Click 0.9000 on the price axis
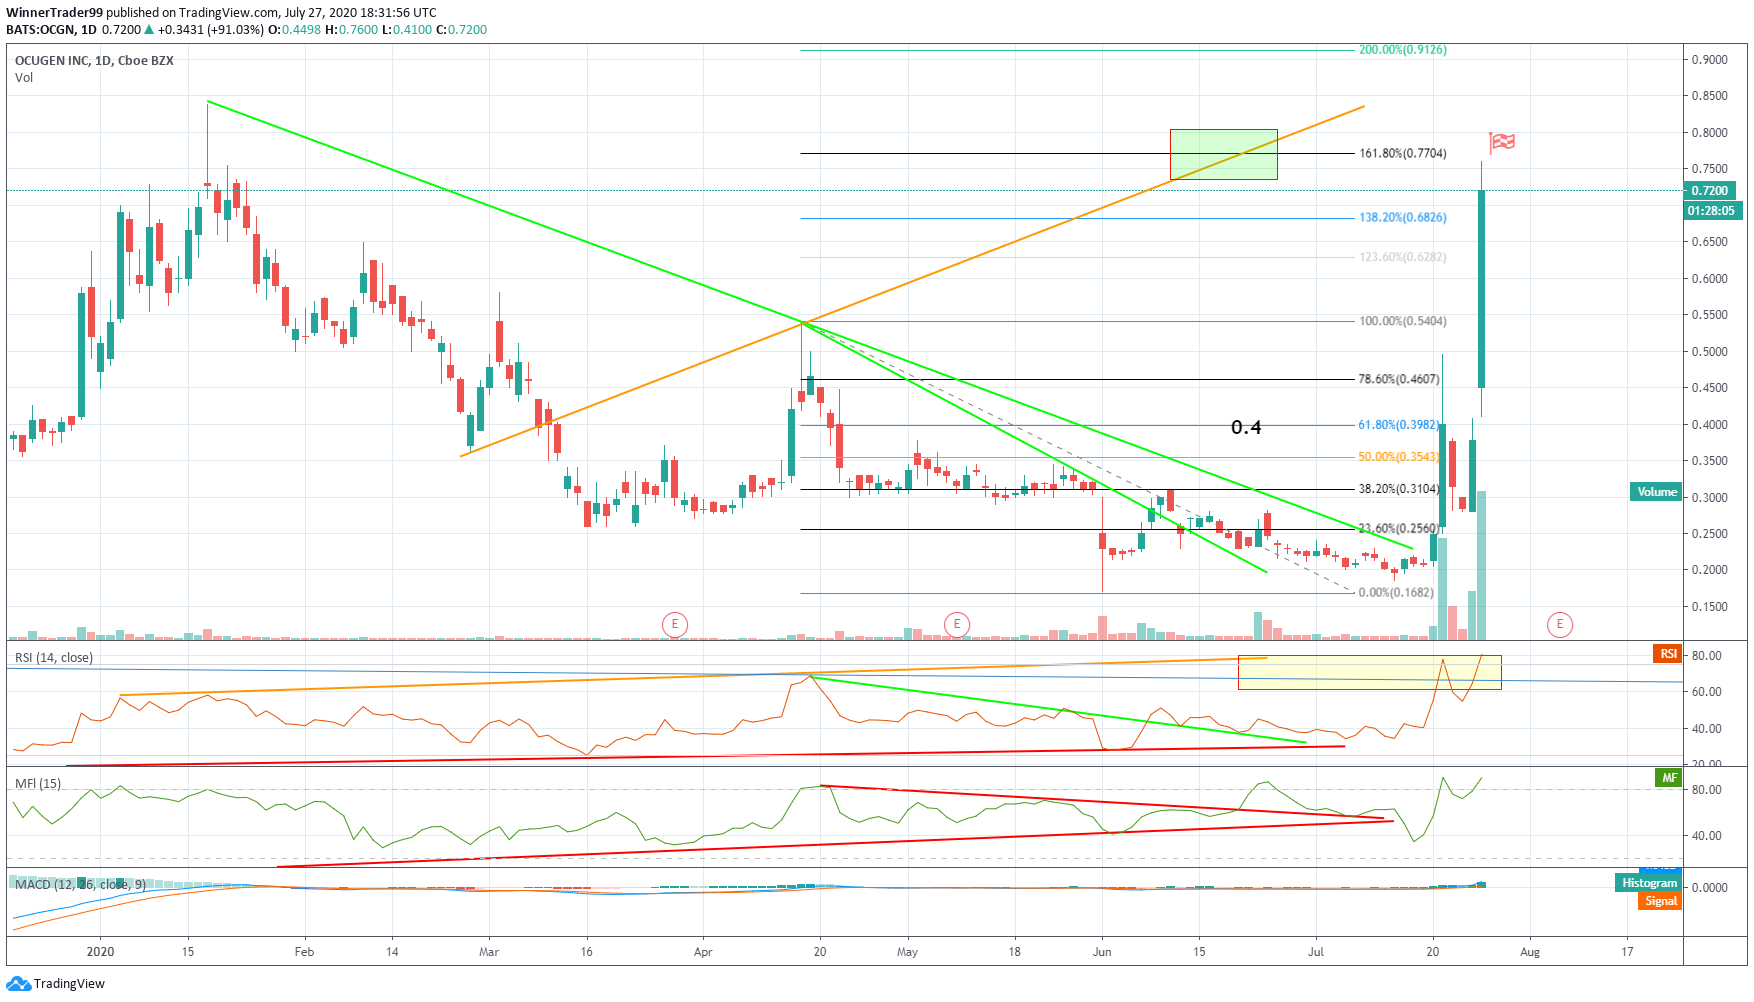The width and height of the screenshot is (1754, 1002). click(1710, 60)
